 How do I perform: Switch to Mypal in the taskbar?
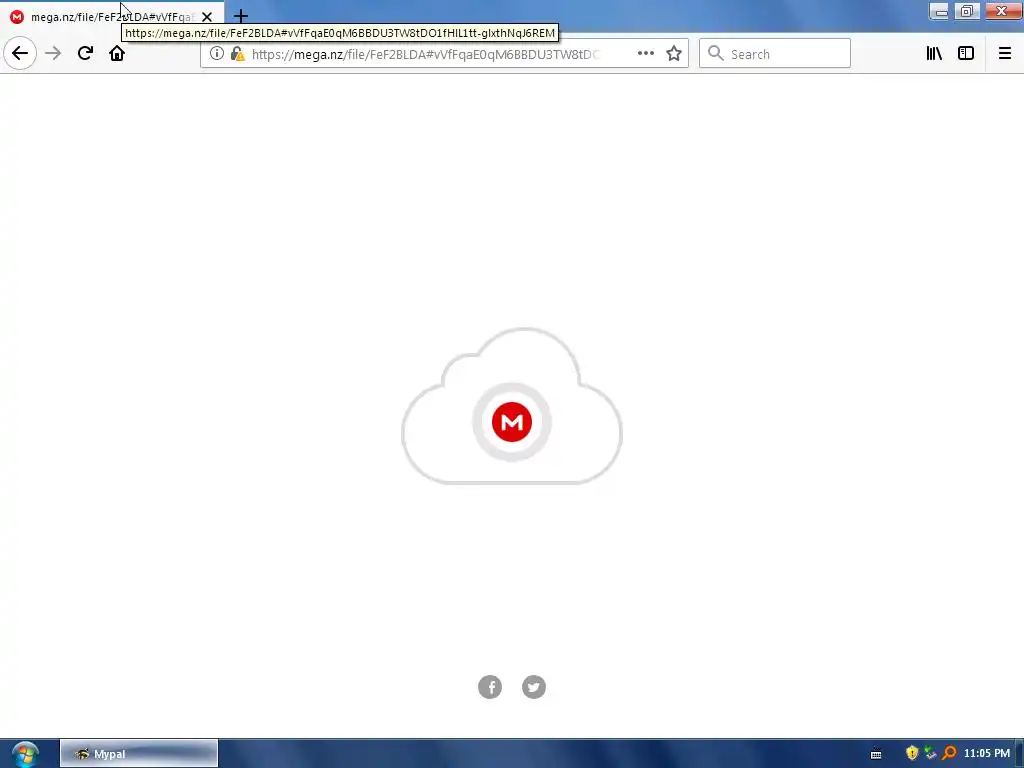coord(139,754)
